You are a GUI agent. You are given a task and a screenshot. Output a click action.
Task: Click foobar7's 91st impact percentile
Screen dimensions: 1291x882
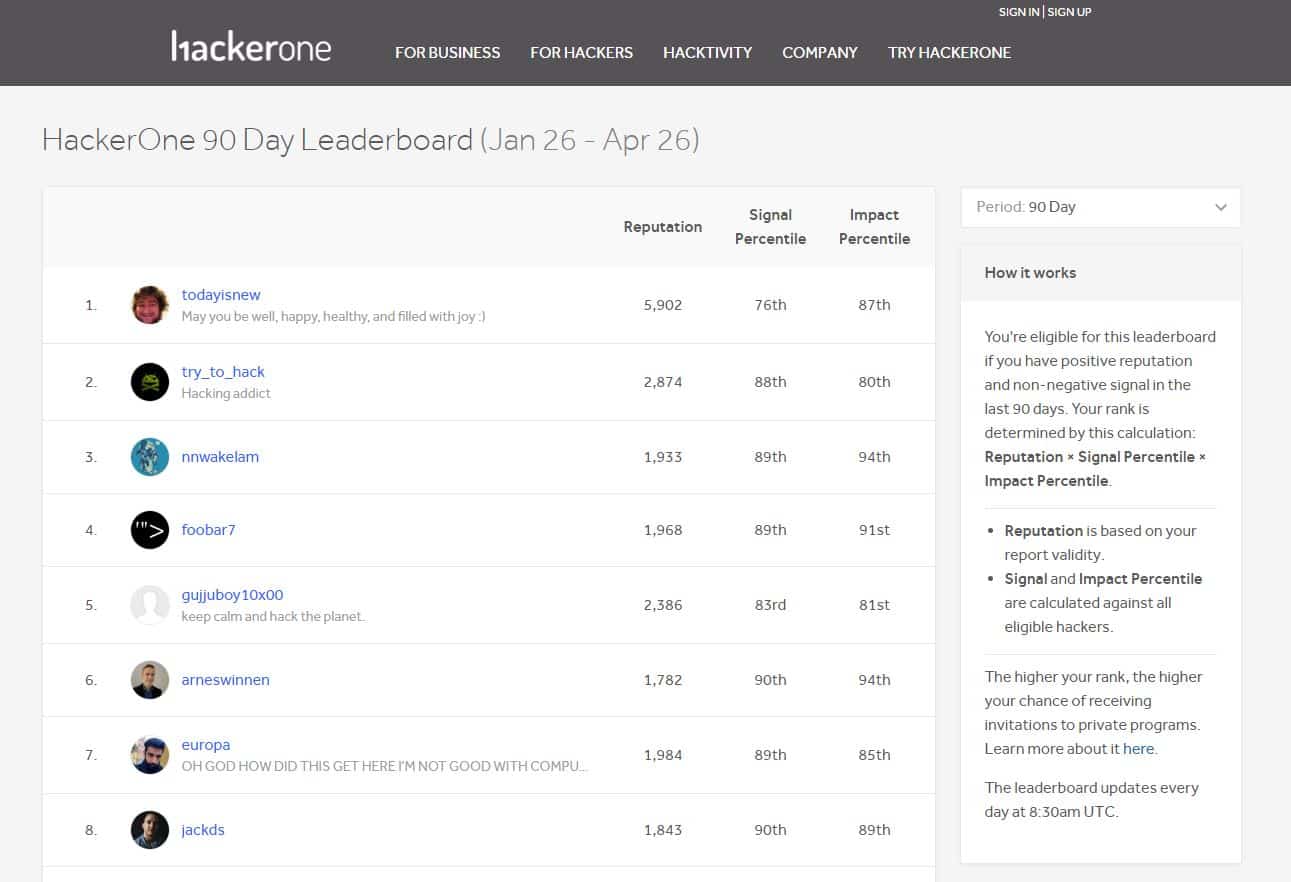point(874,530)
